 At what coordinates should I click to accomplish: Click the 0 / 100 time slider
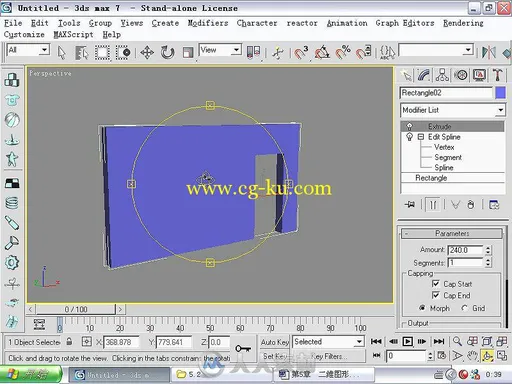point(76,309)
